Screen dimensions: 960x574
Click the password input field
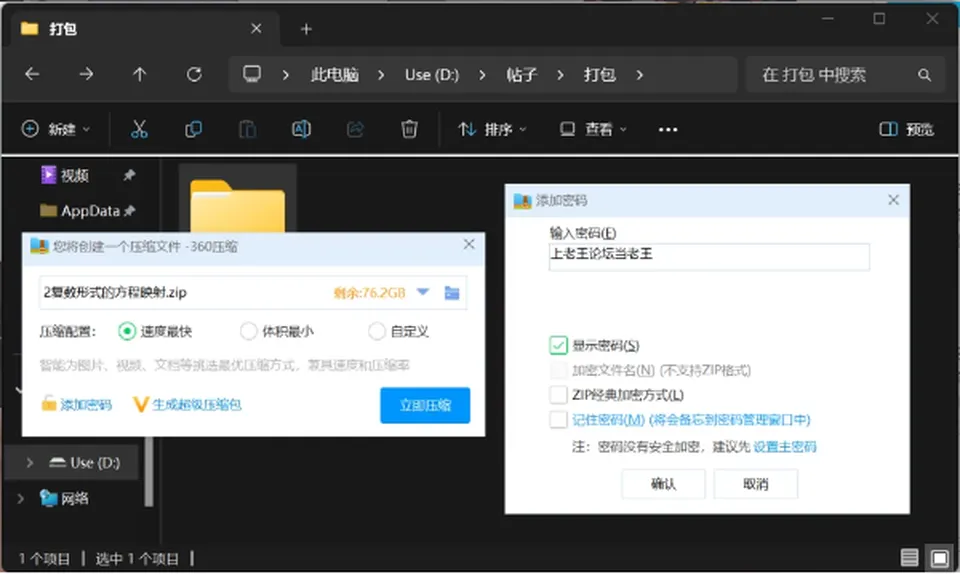click(709, 256)
